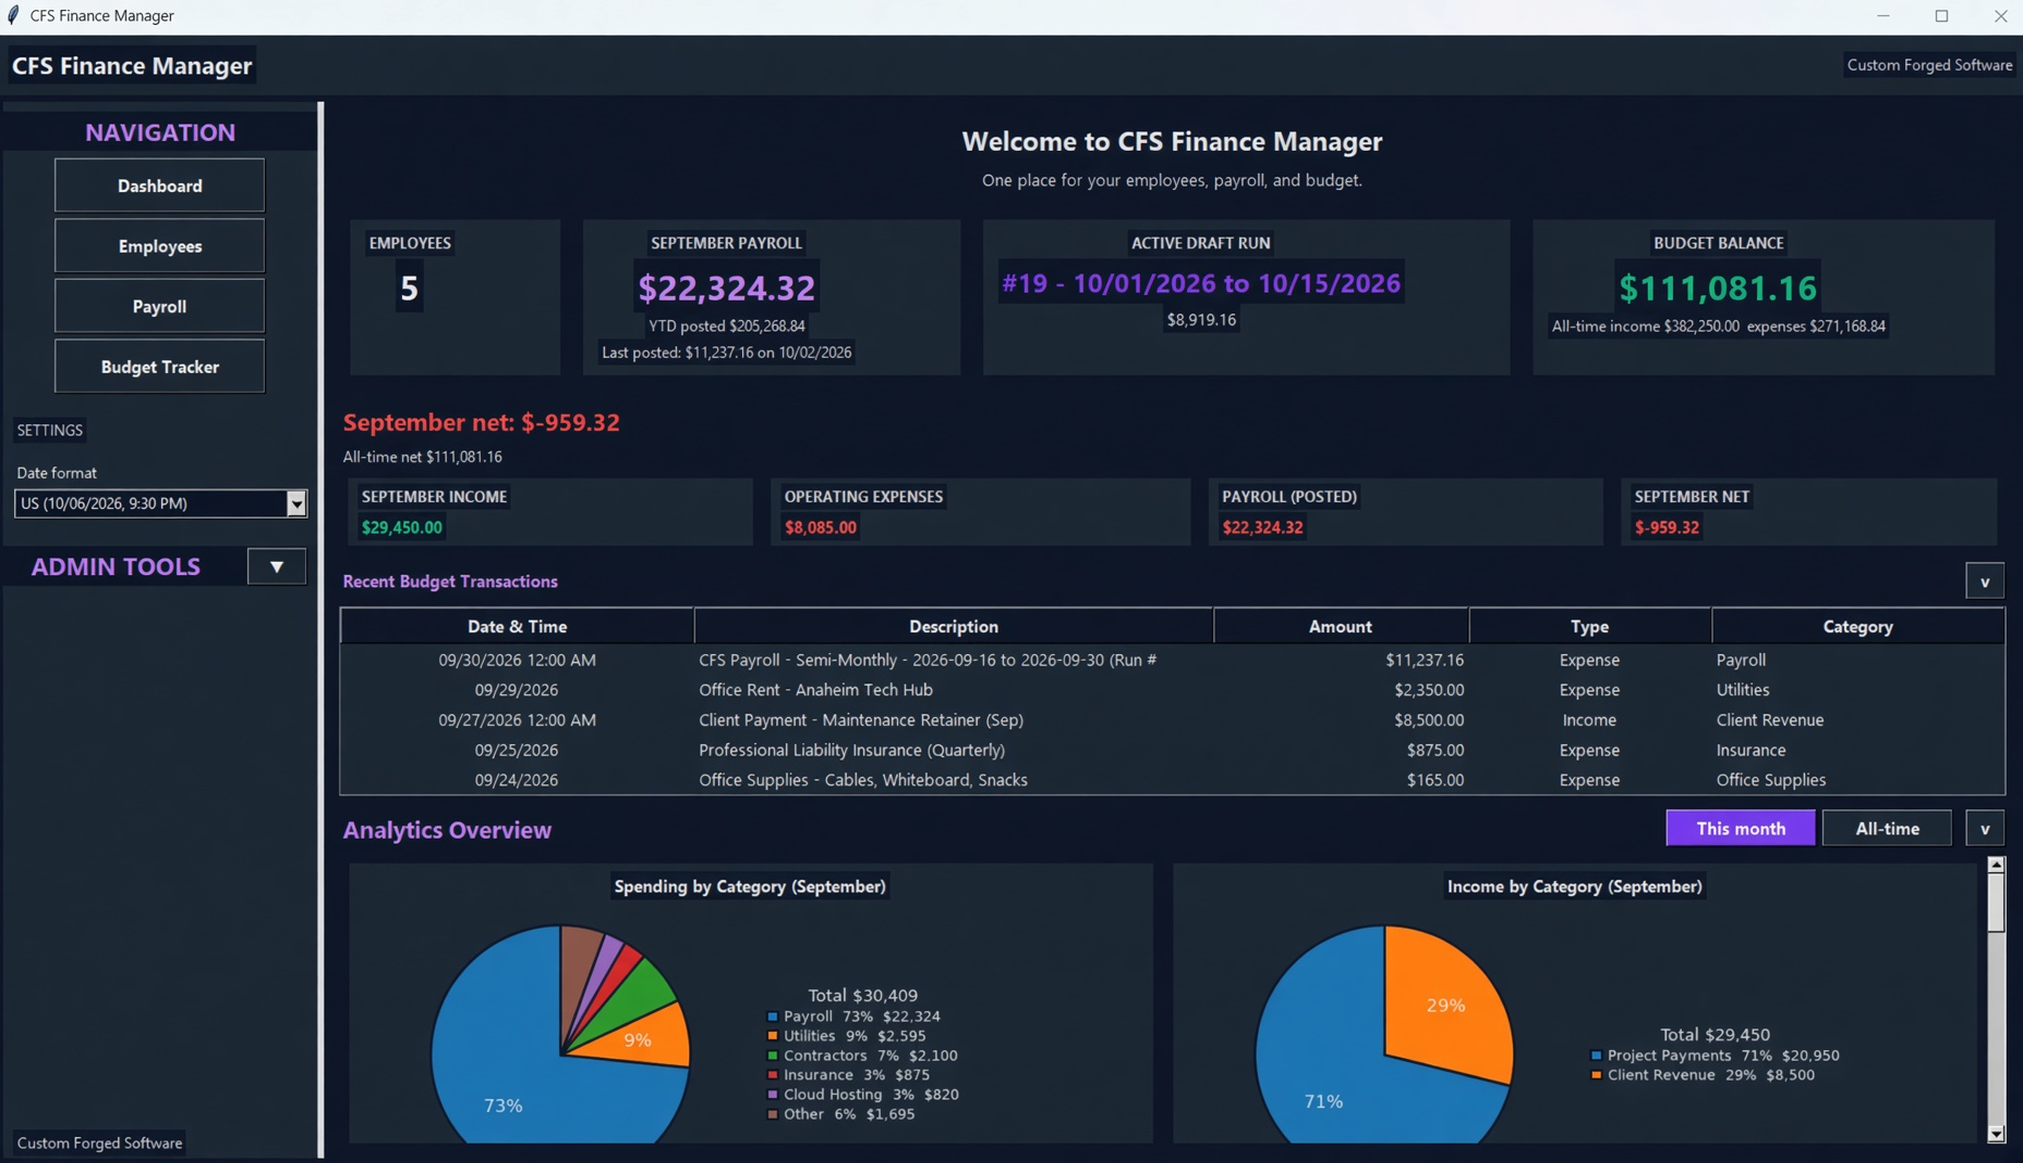Click the red Insurance legend swatch
Viewport: 2023px width, 1163px height.
[772, 1075]
